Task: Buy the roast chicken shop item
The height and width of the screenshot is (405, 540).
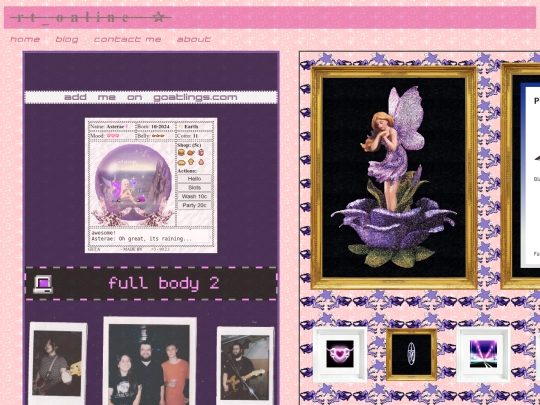Action: point(191,152)
